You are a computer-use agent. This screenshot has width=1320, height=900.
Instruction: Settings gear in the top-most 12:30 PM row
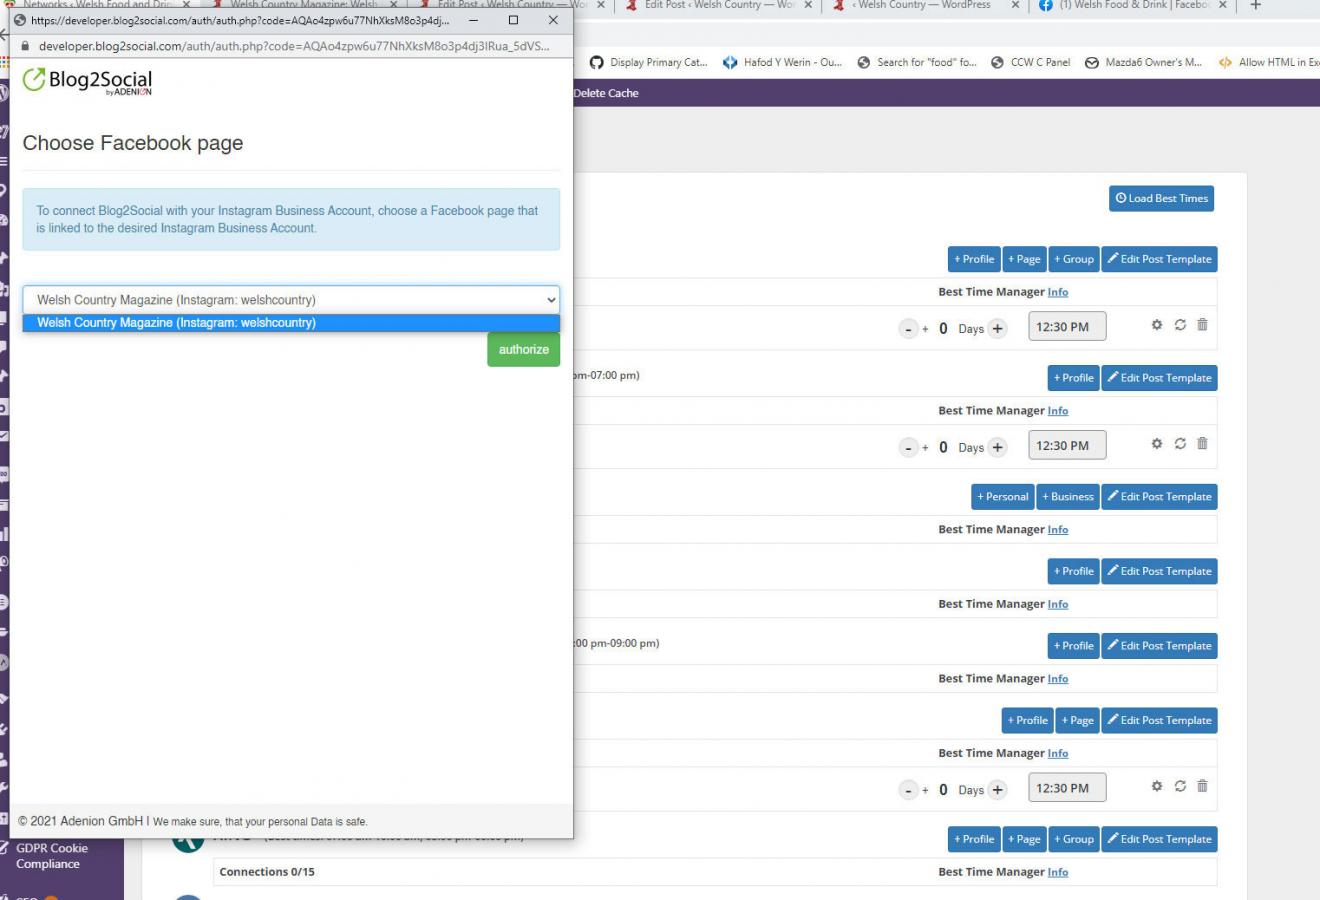point(1157,325)
